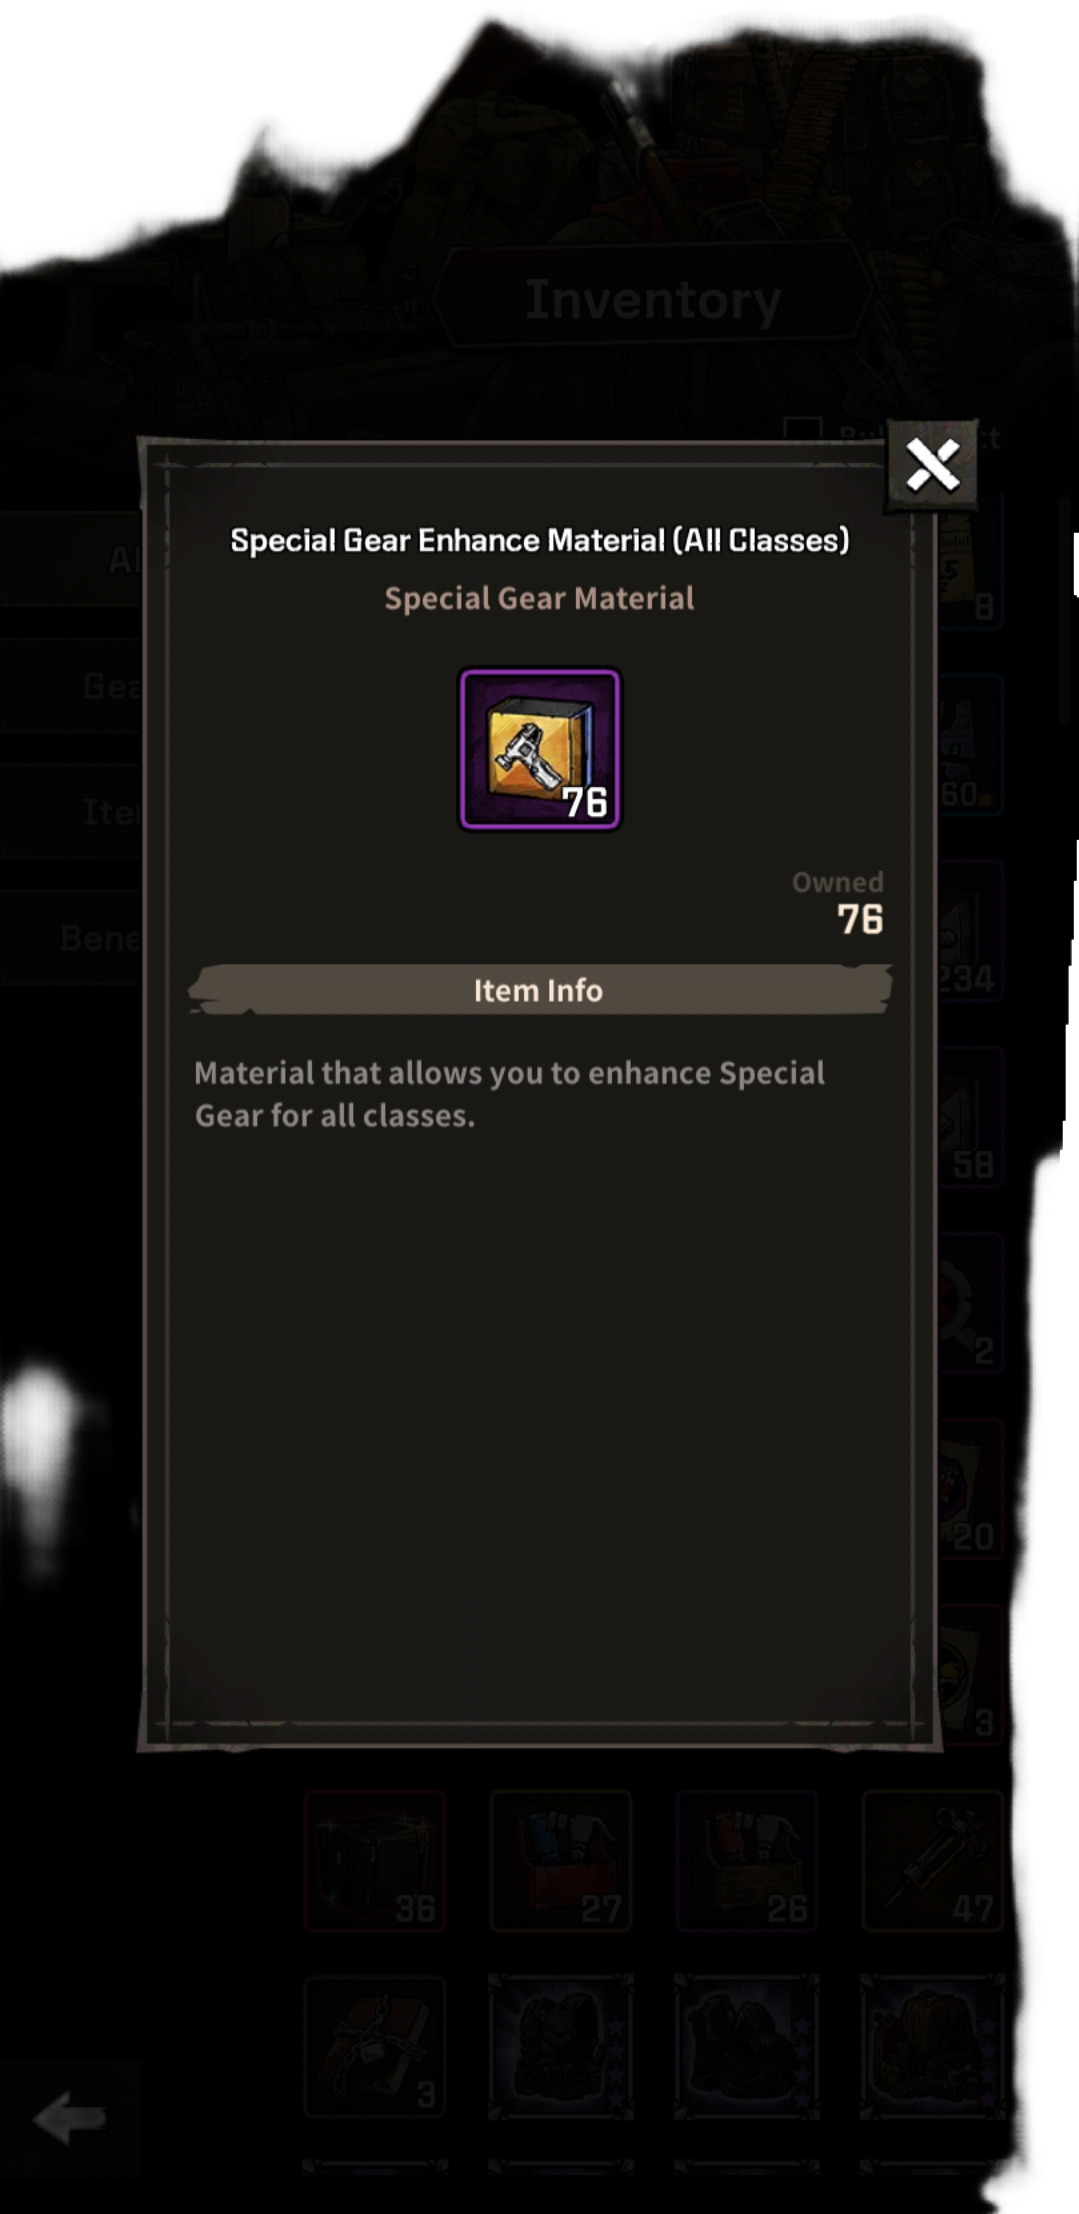Click the Owned 76 count label
The image size is (1079, 2214).
tap(838, 903)
